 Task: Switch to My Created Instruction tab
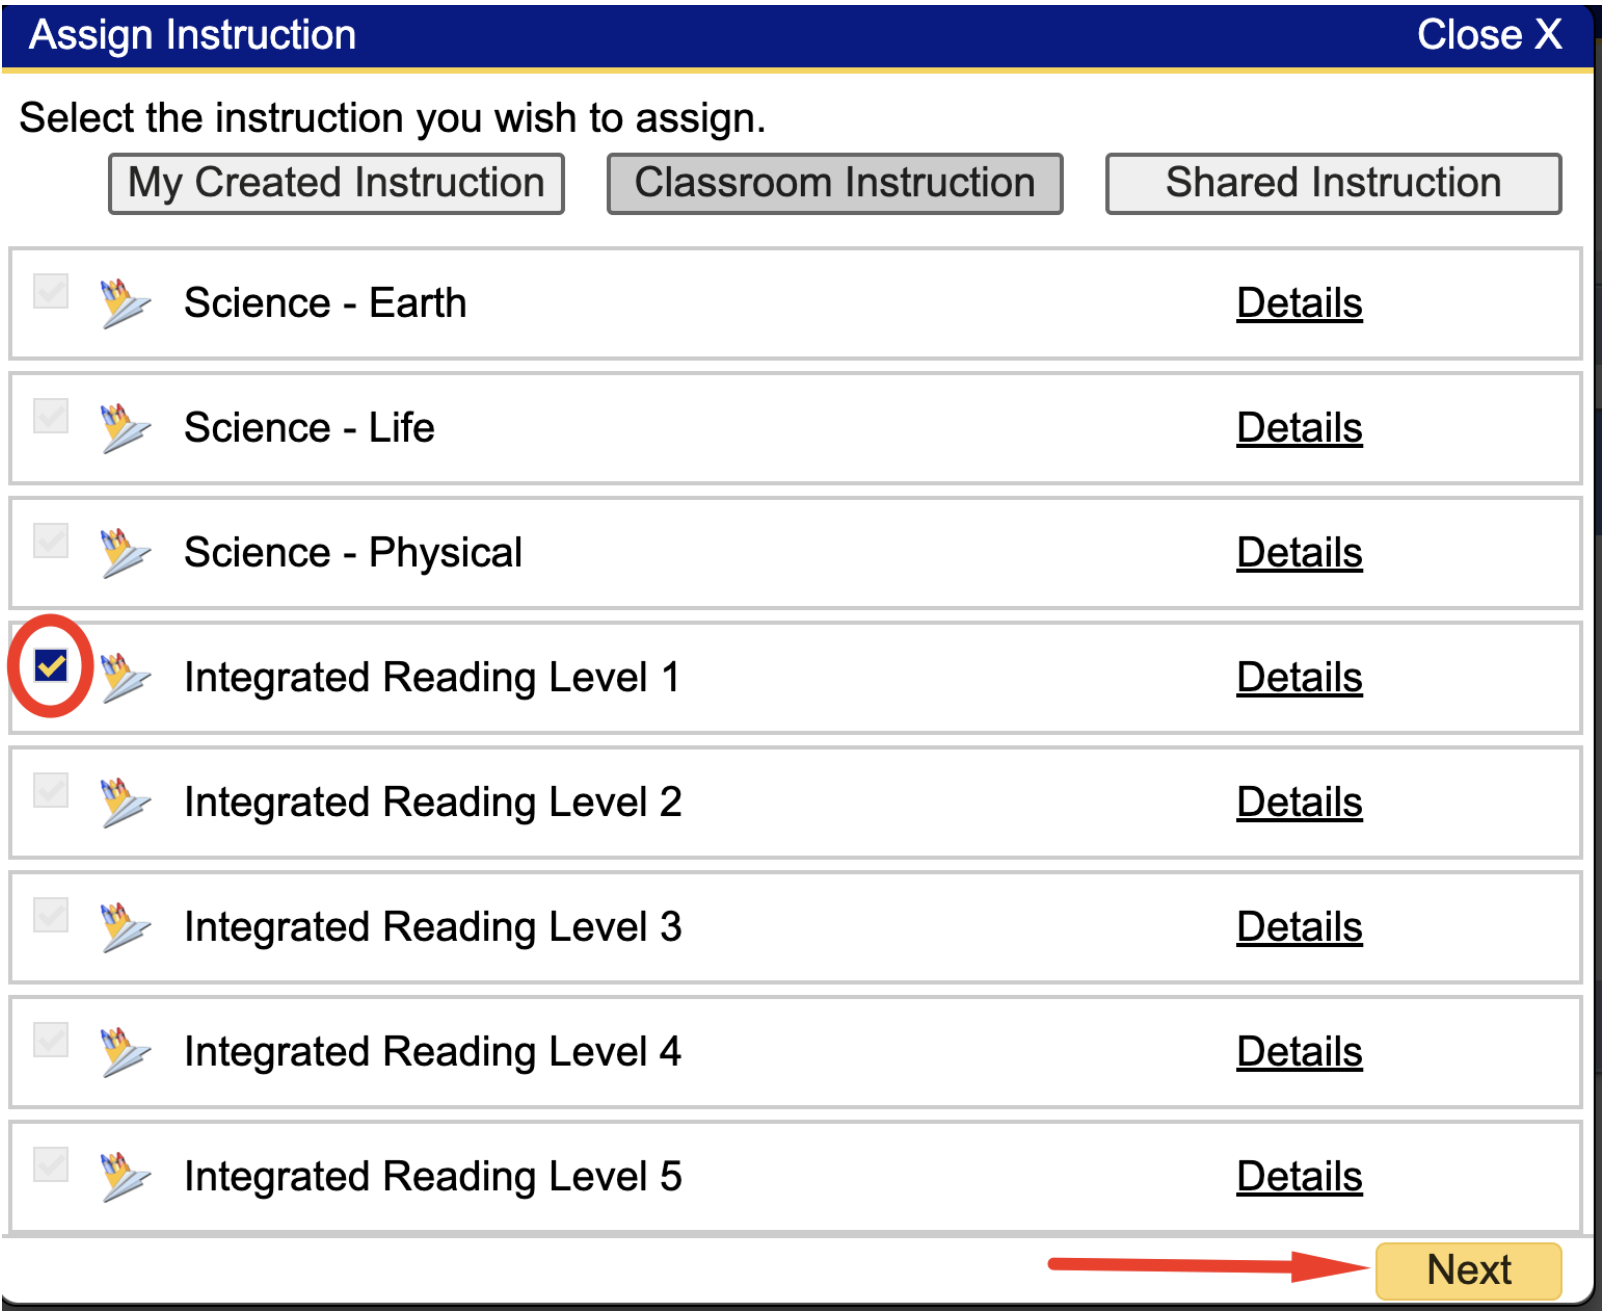pyautogui.click(x=335, y=182)
